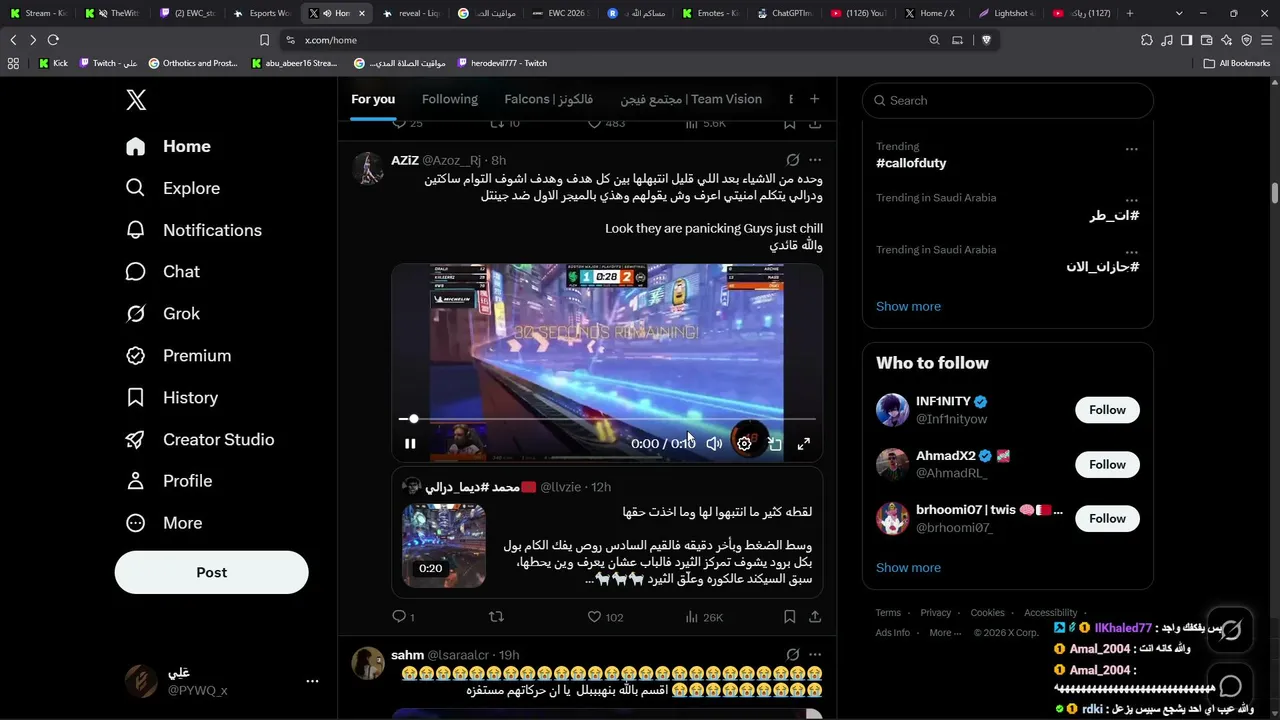Open the Premium verified badge icon
Image resolution: width=1280 pixels, height=720 pixels.
pyautogui.click(x=136, y=356)
